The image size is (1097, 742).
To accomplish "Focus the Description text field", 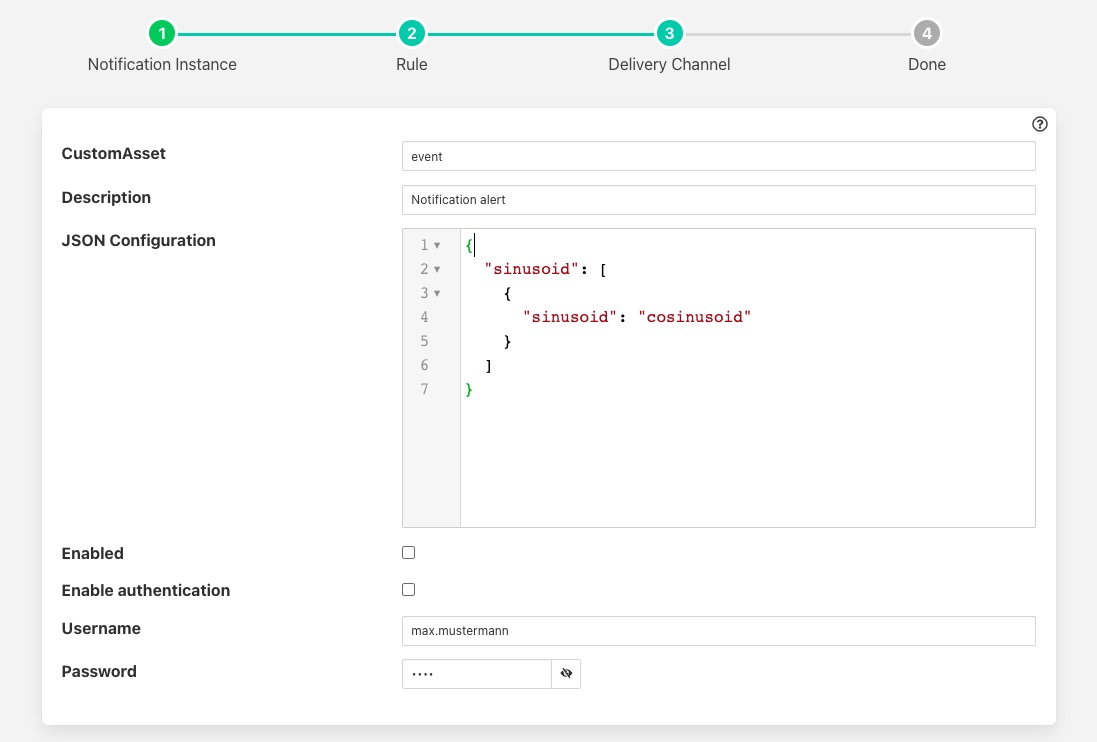I will (718, 200).
